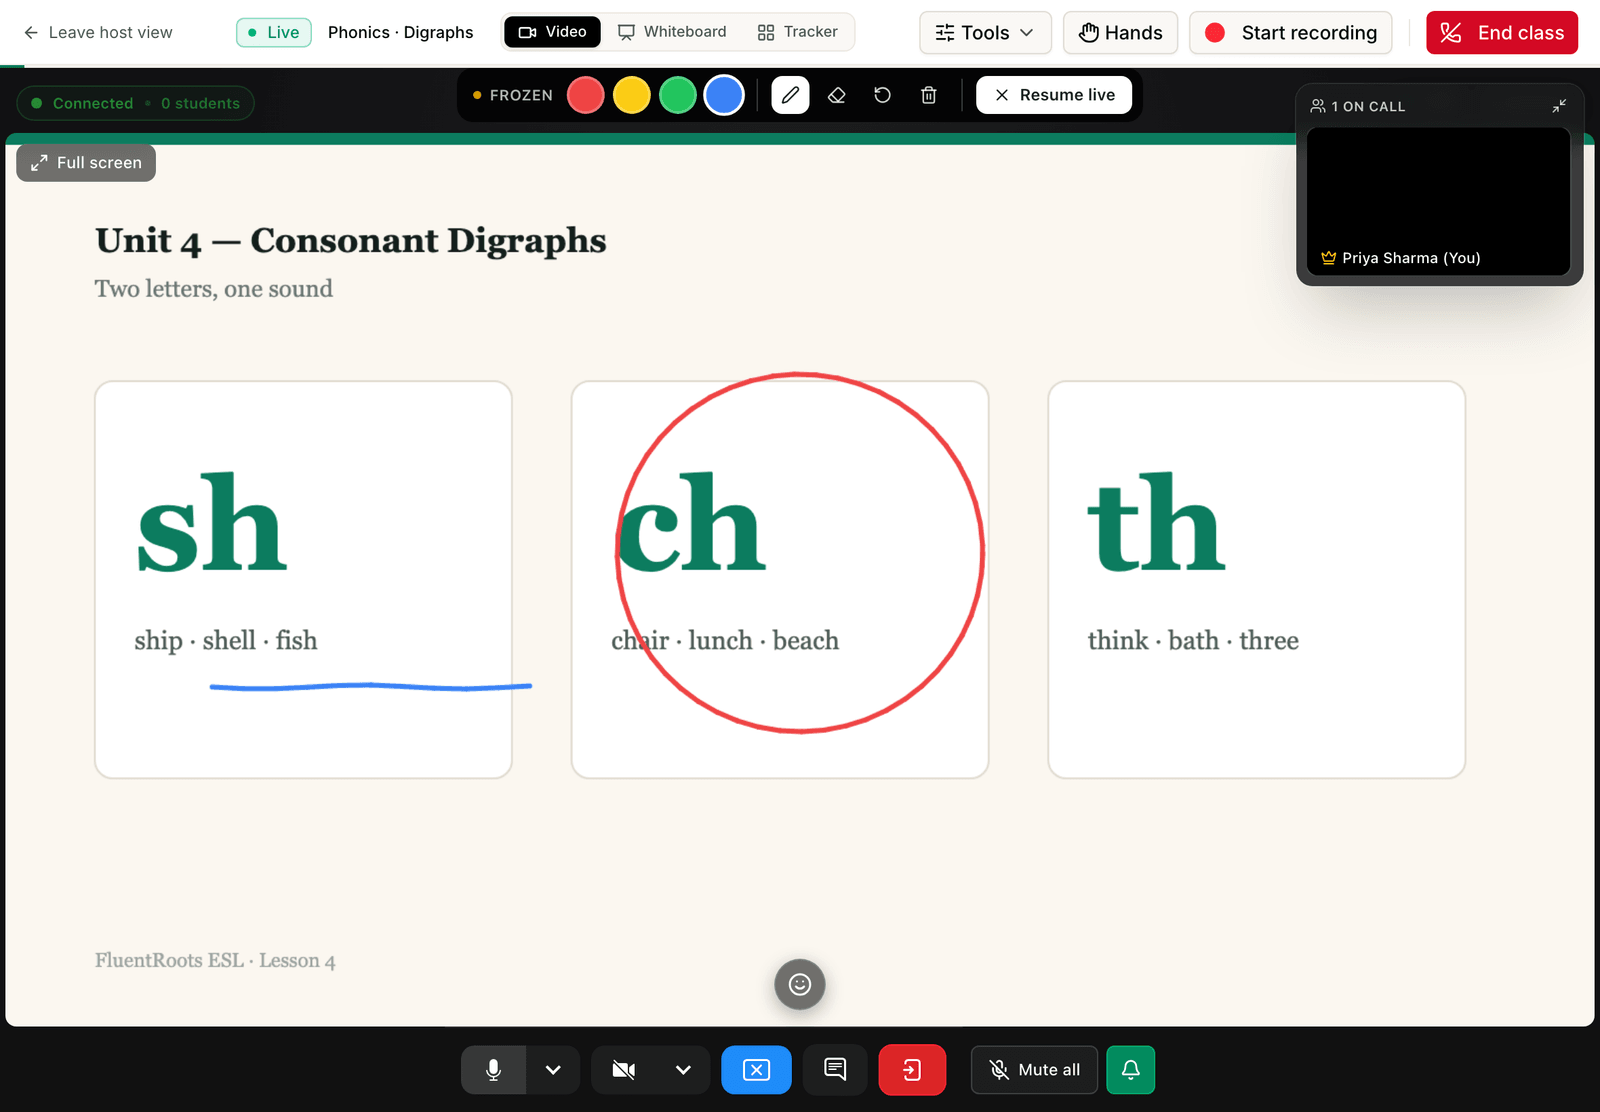Switch to the Tracker tab
Viewport: 1600px width, 1112px height.
[x=798, y=32]
